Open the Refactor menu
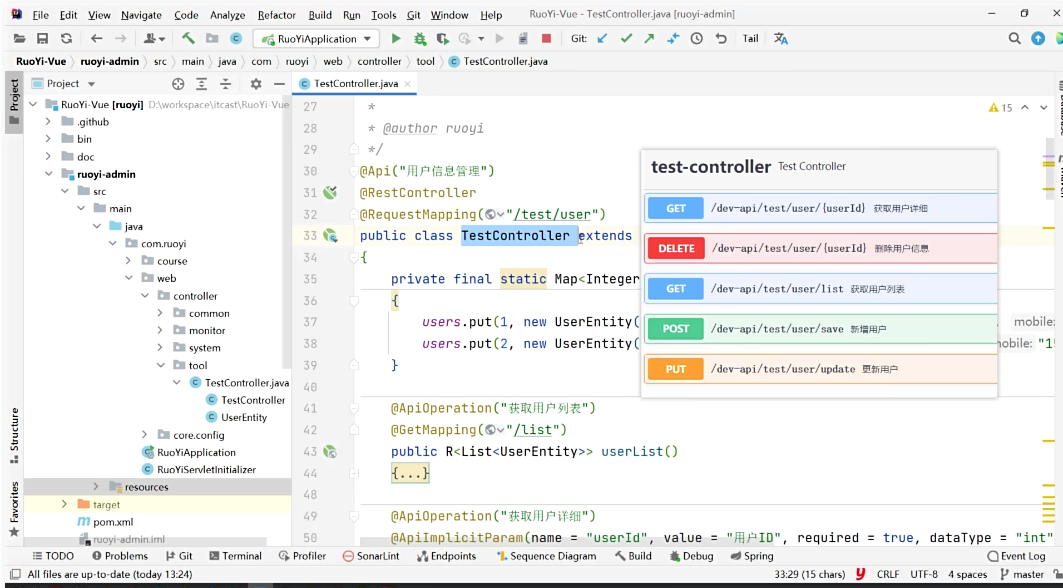 point(277,14)
